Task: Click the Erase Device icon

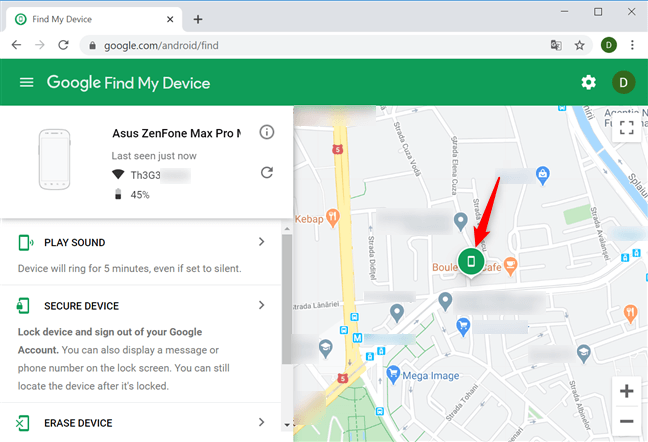Action: [22, 423]
